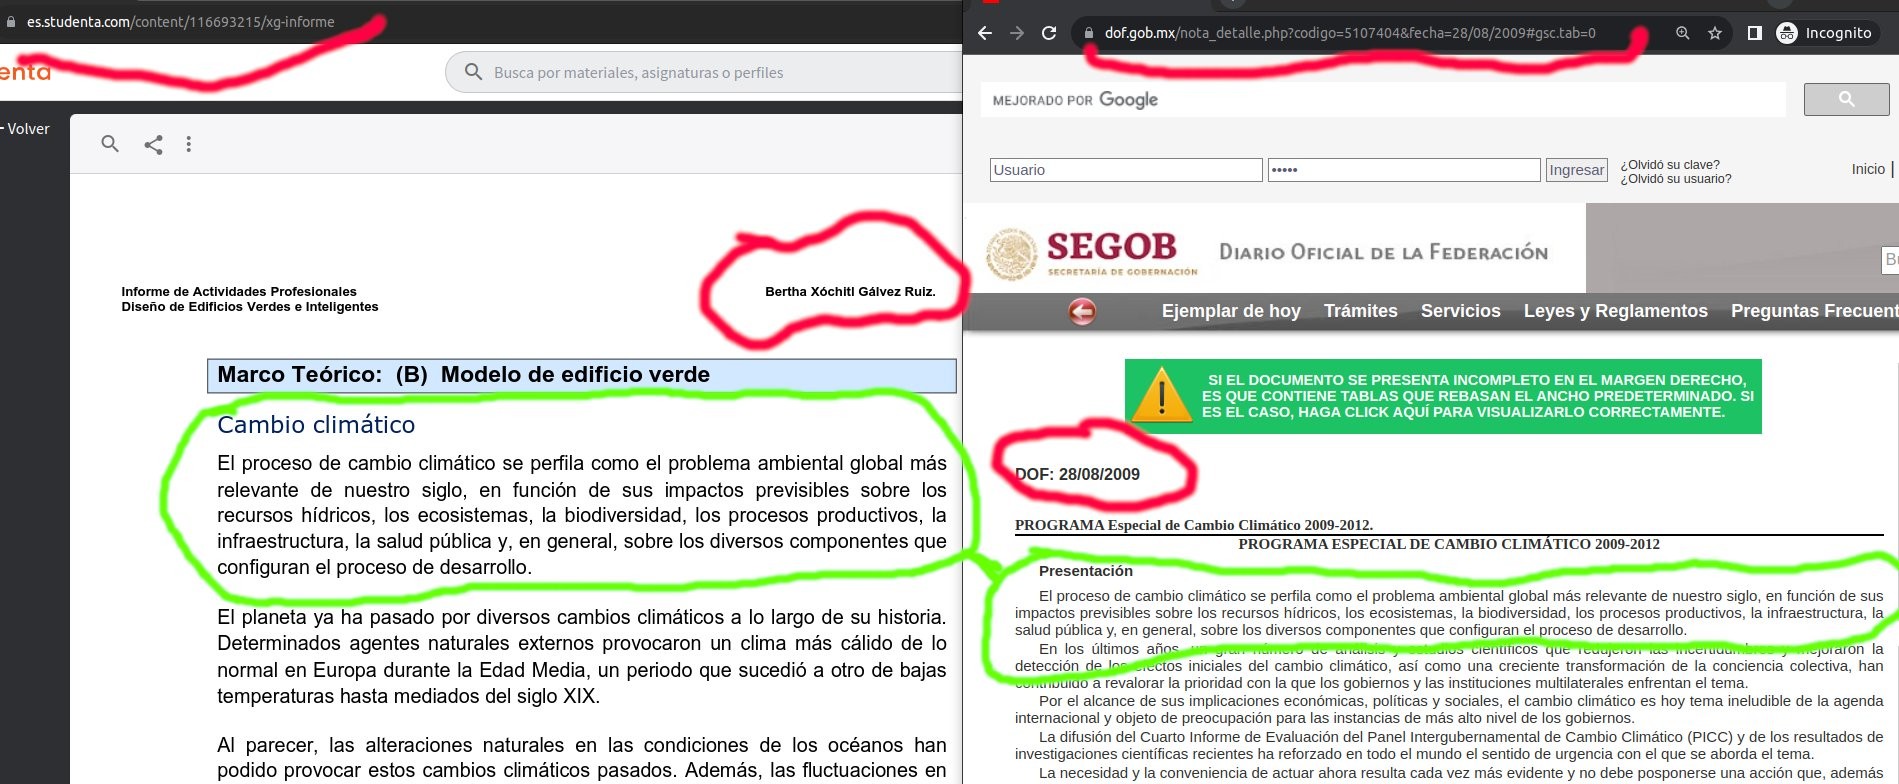Image resolution: width=1899 pixels, height=784 pixels.
Task: Click the es.studenta.com address URL
Action: 181,21
